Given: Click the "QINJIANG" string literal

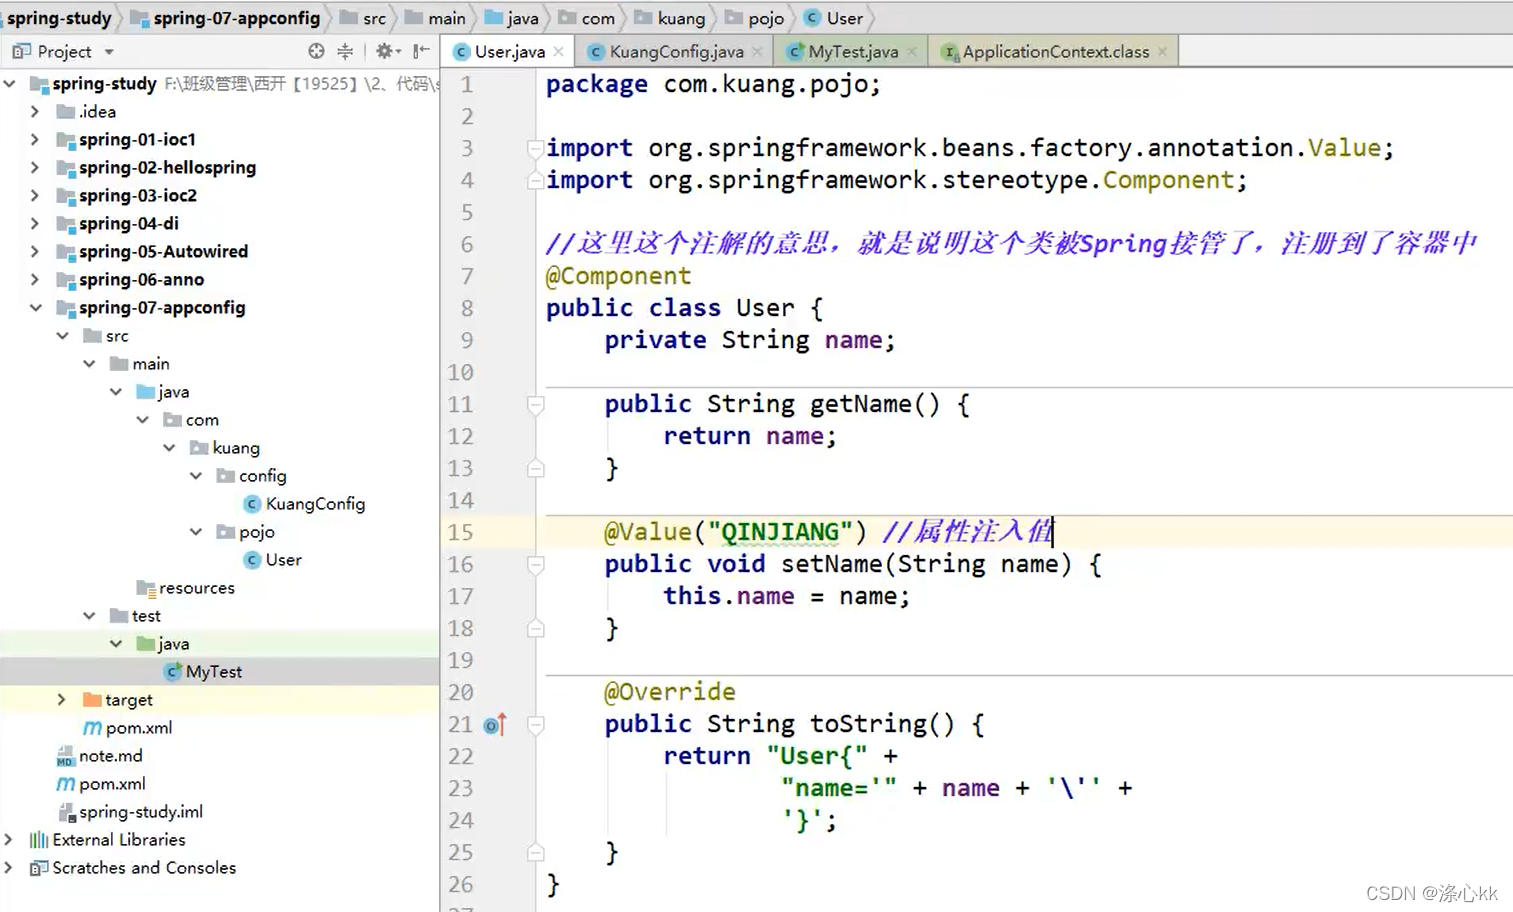Looking at the screenshot, I should [780, 532].
